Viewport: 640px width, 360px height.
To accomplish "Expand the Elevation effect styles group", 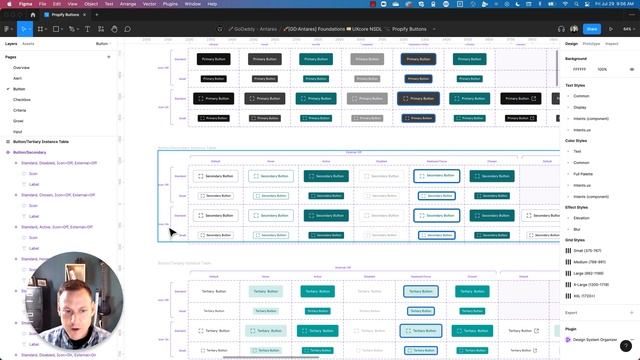I will coord(568,218).
